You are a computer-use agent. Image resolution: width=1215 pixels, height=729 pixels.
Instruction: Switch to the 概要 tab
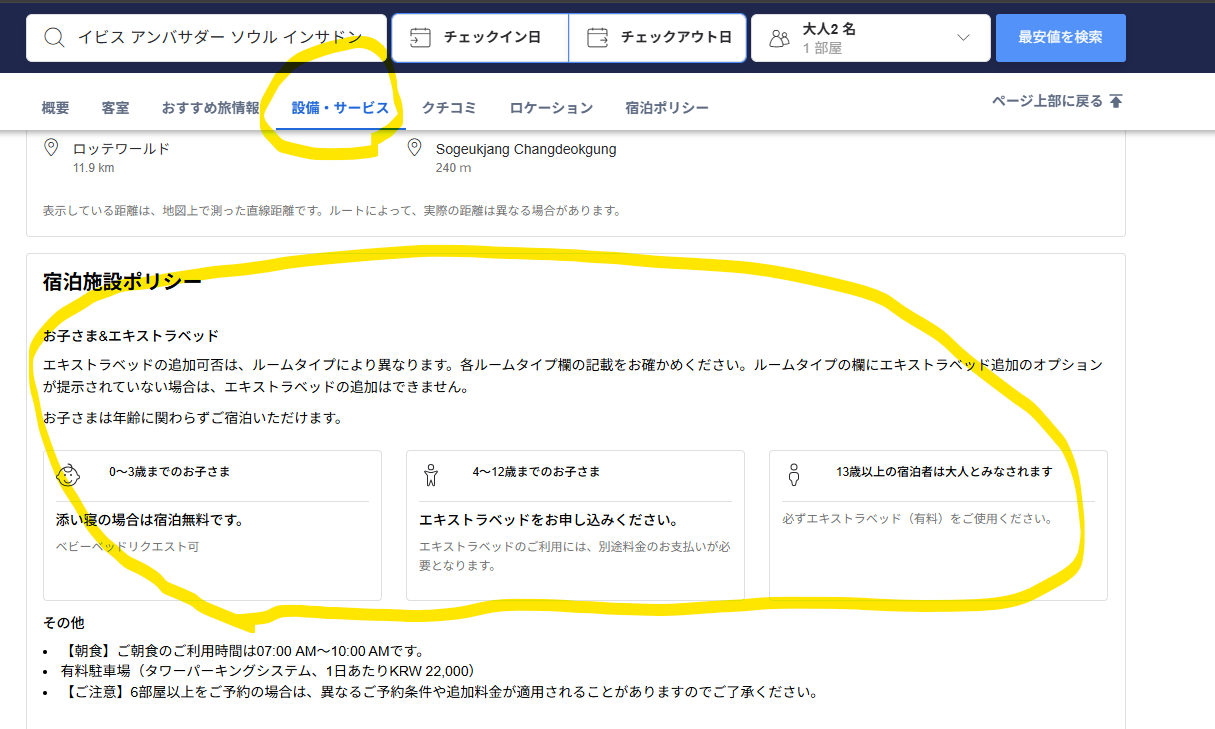56,108
